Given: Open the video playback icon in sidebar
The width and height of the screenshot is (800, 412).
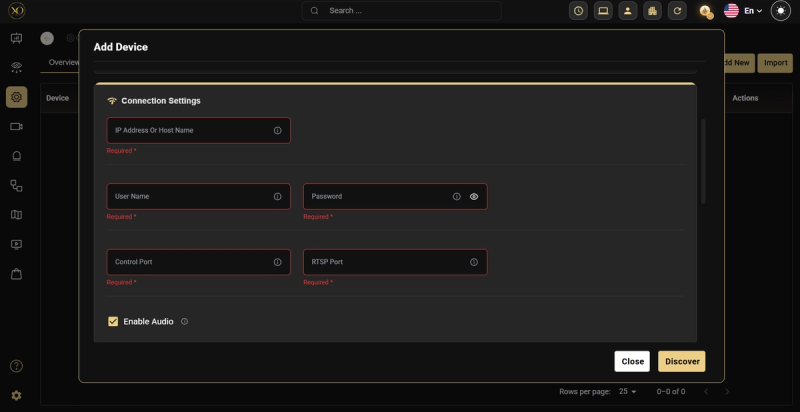Looking at the screenshot, I should (16, 244).
